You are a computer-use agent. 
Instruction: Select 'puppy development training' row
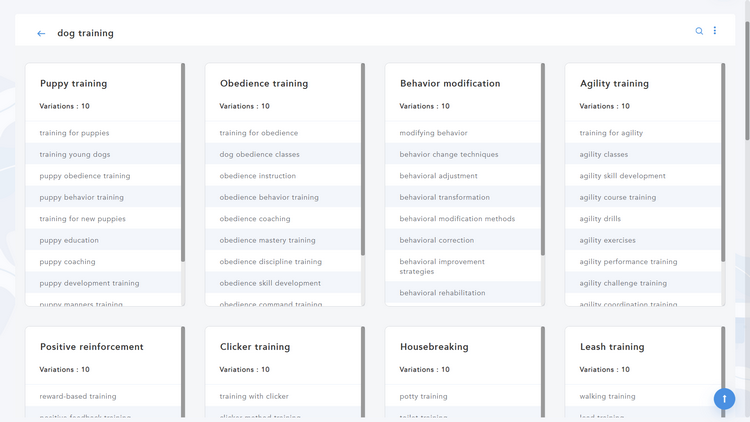tap(103, 283)
